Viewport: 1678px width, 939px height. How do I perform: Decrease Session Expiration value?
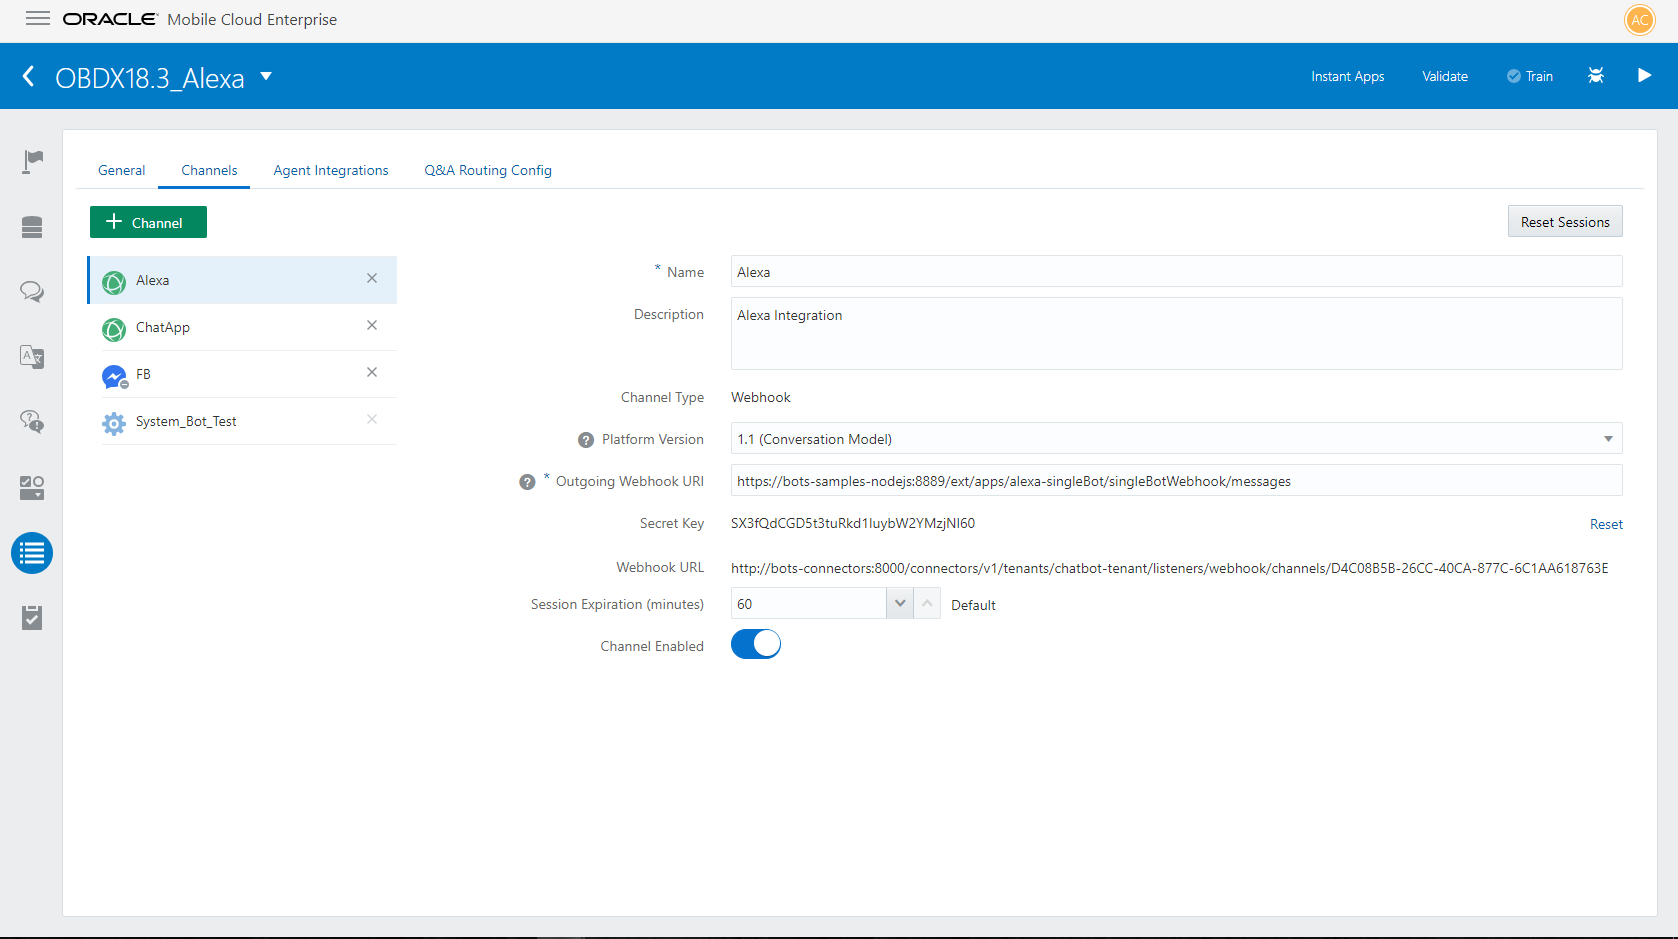pos(900,604)
